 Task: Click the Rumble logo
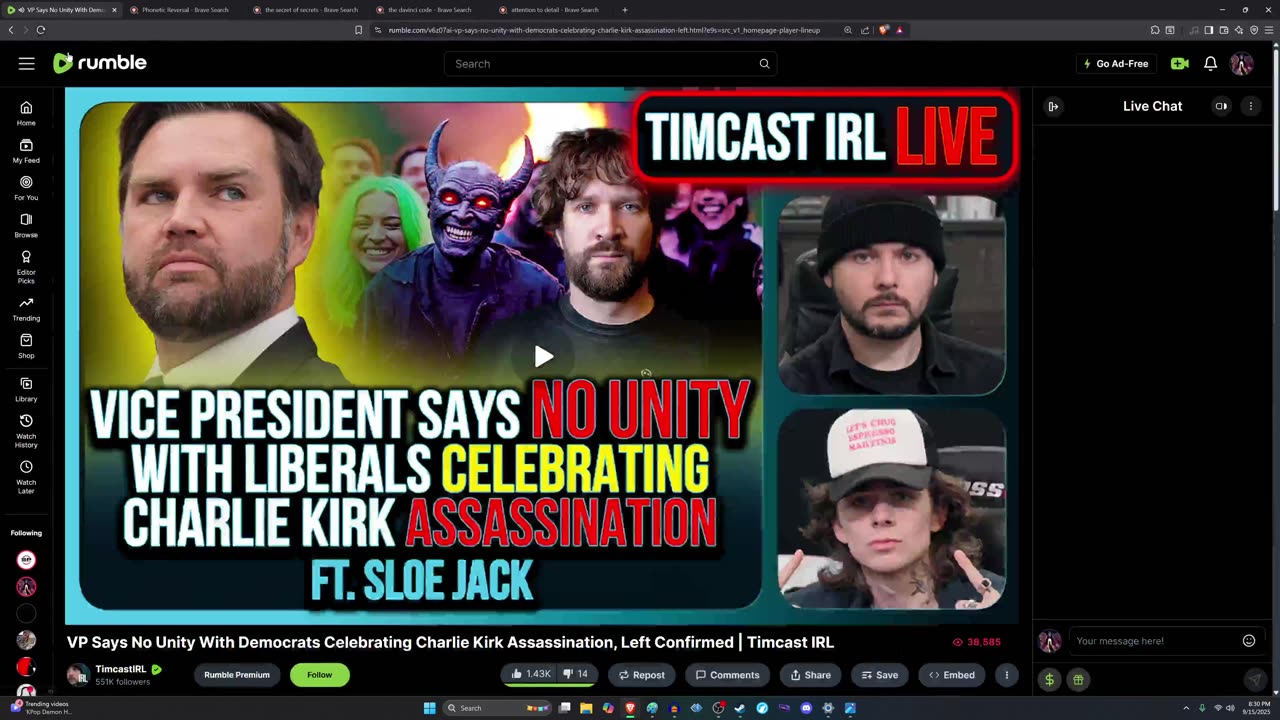click(x=100, y=63)
